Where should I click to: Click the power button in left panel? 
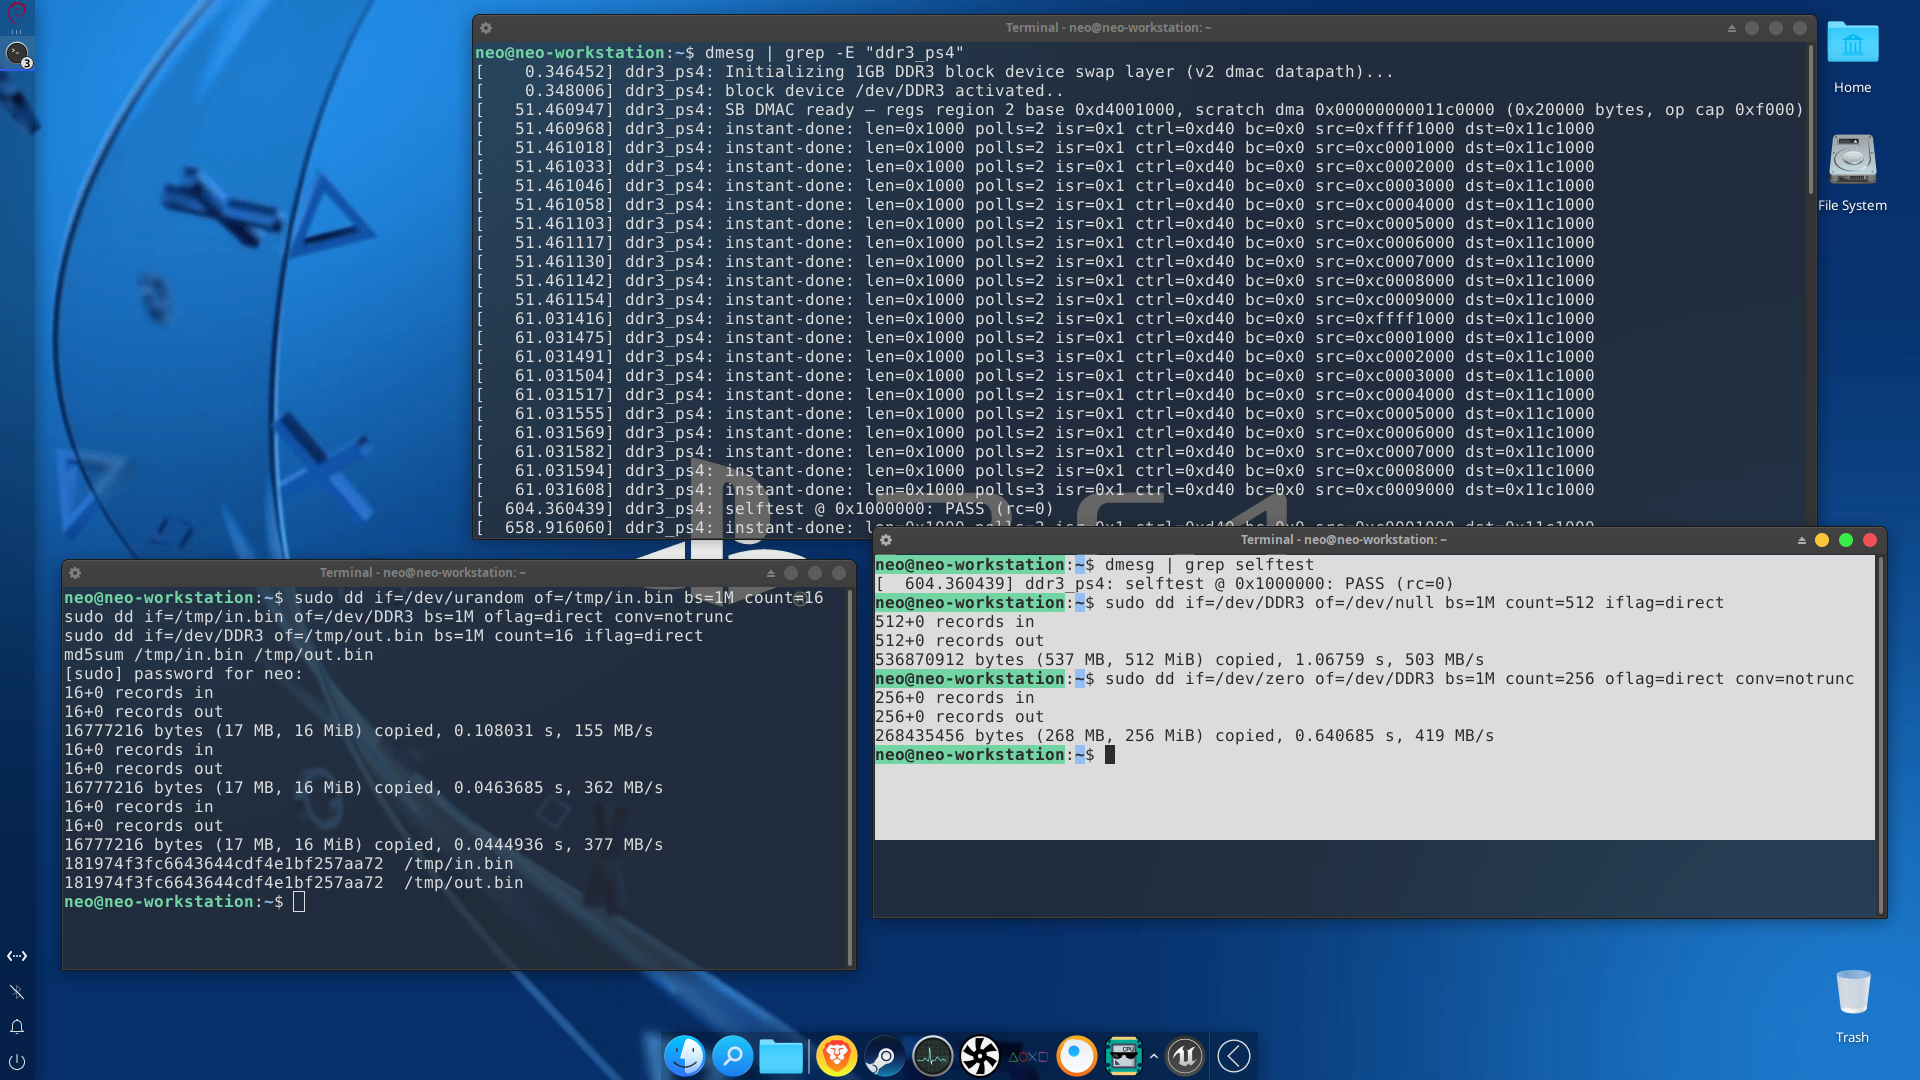pyautogui.click(x=17, y=1062)
